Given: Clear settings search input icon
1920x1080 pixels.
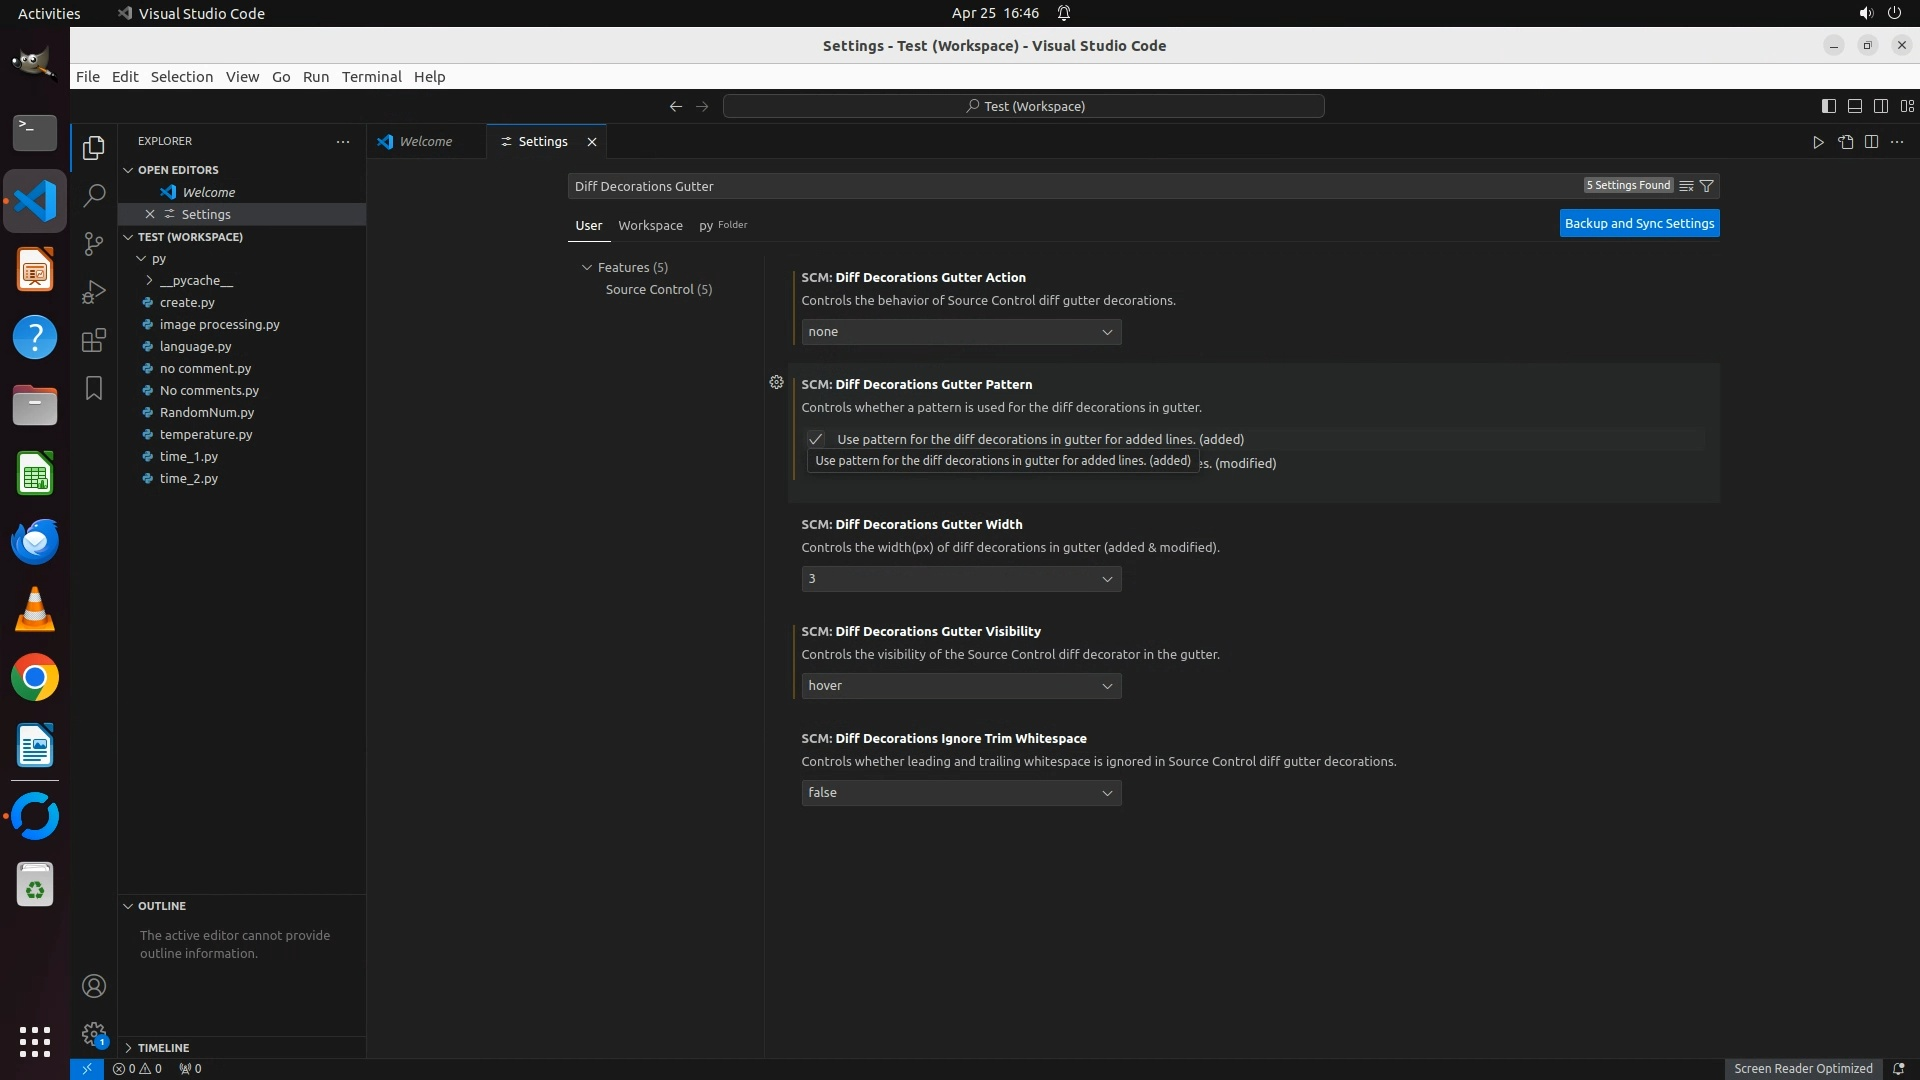Looking at the screenshot, I should click(x=1686, y=186).
